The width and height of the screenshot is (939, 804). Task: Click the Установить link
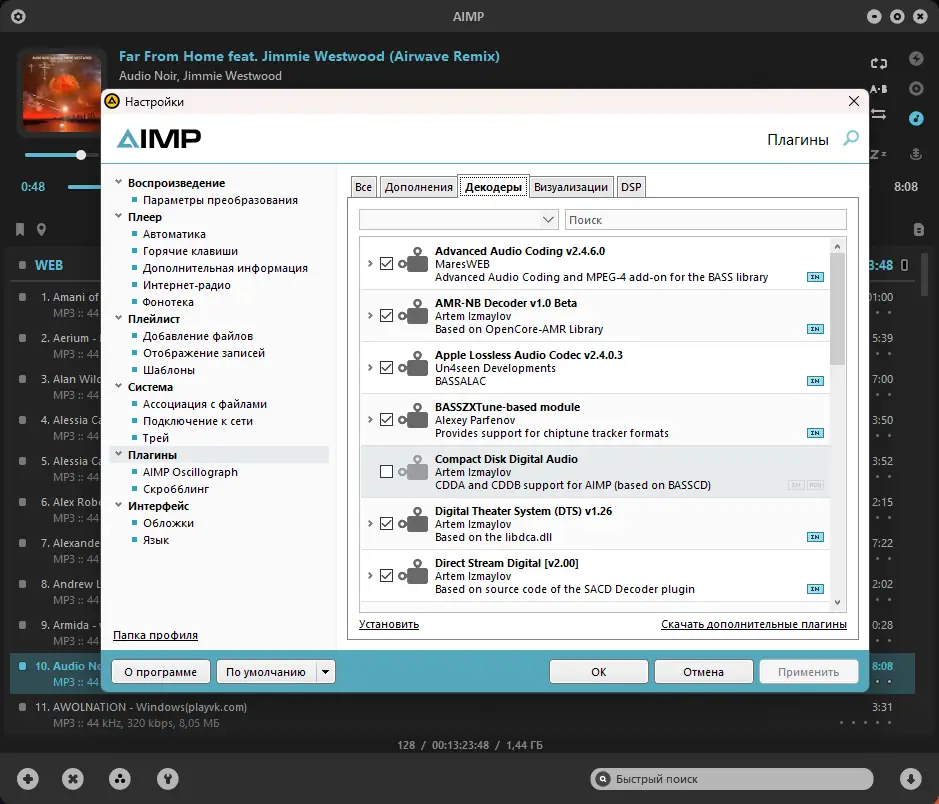click(389, 624)
